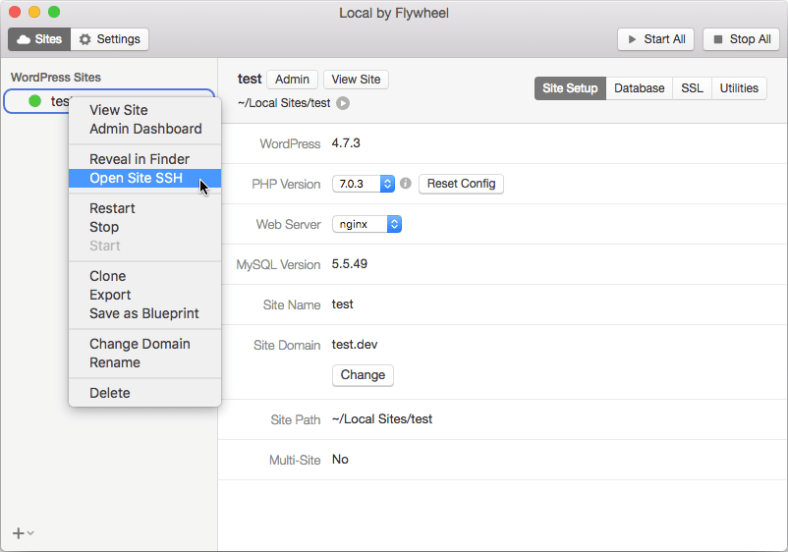Switch to the Database tab
The image size is (788, 552).
(639, 88)
